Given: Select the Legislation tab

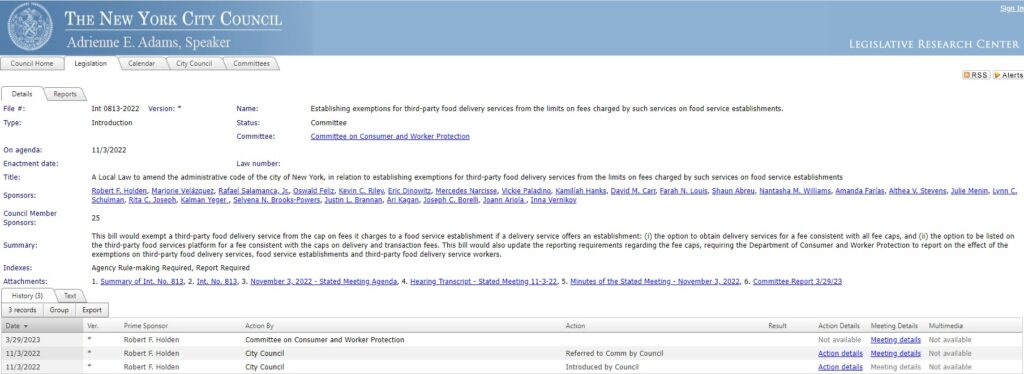Looking at the screenshot, I should point(91,63).
